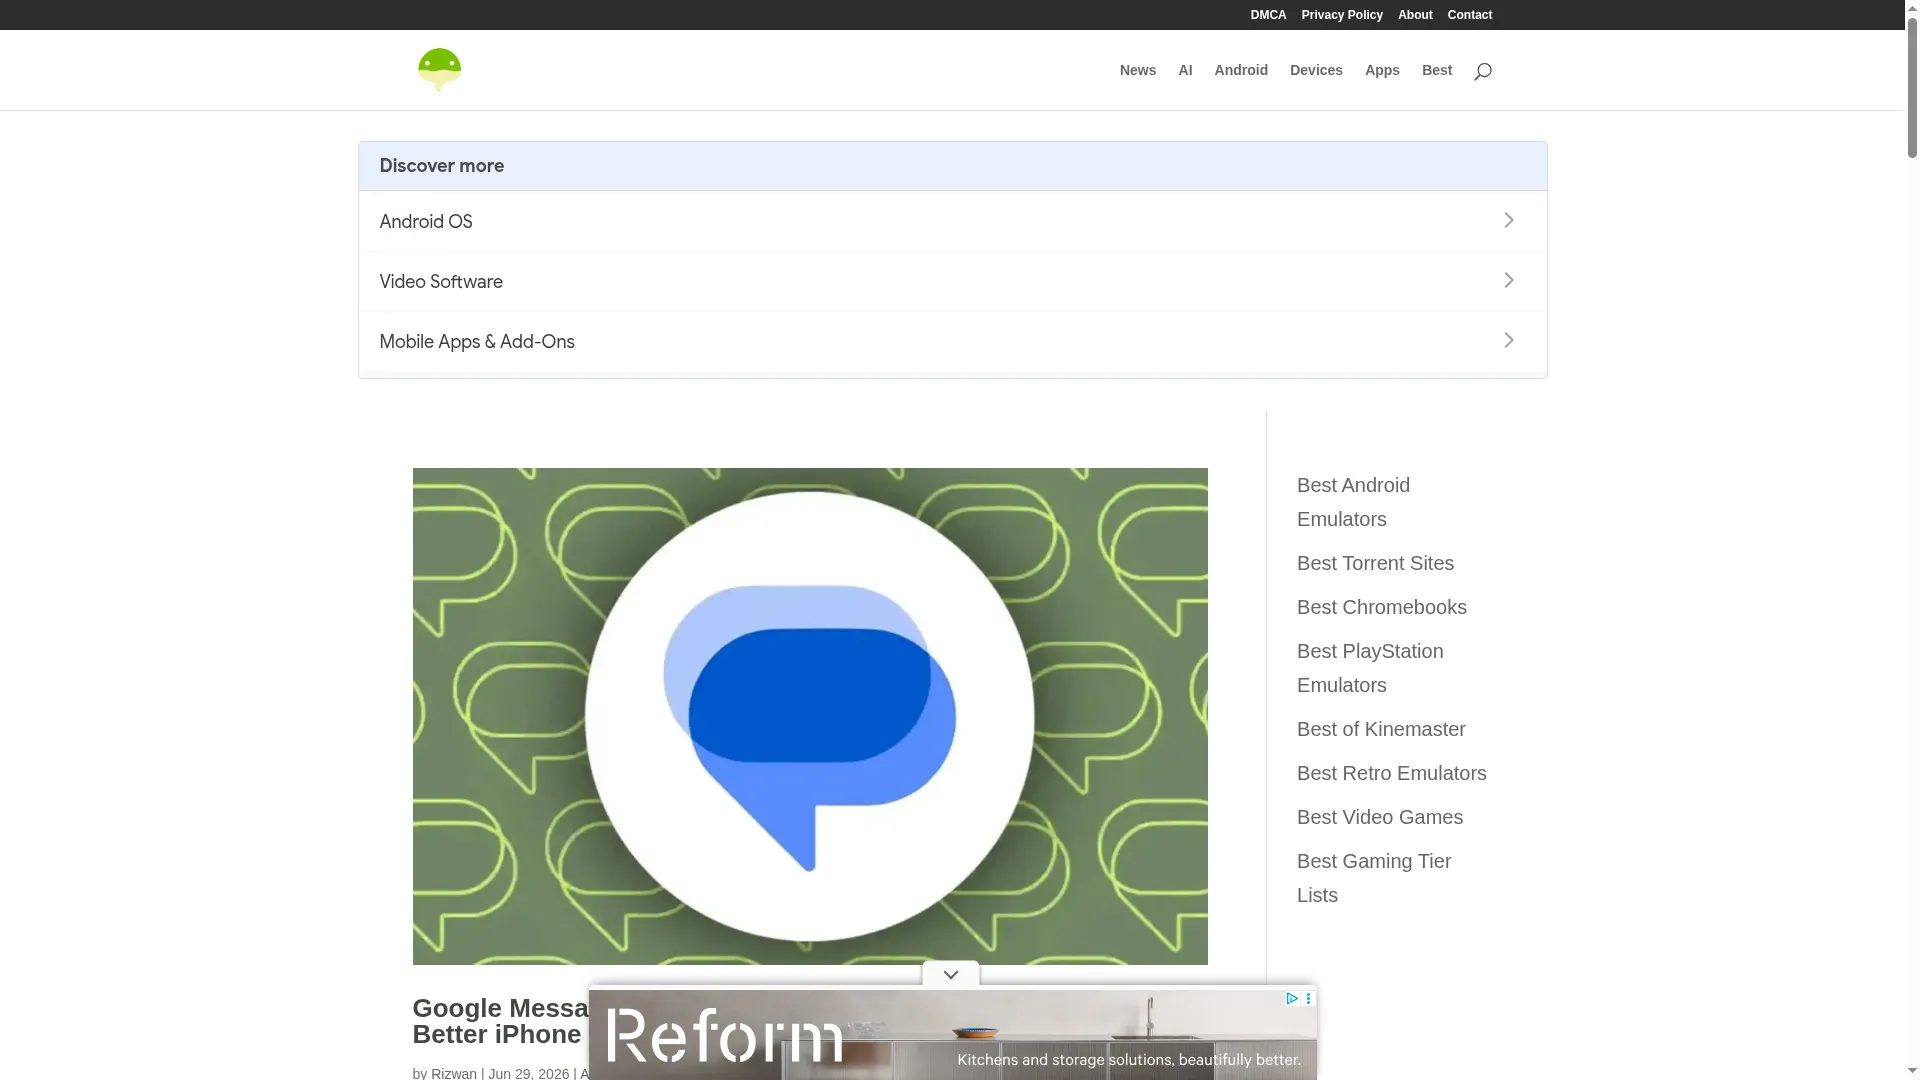Visit the Best Retro Emulators link
Viewport: 1920px width, 1080px height.
[1391, 773]
